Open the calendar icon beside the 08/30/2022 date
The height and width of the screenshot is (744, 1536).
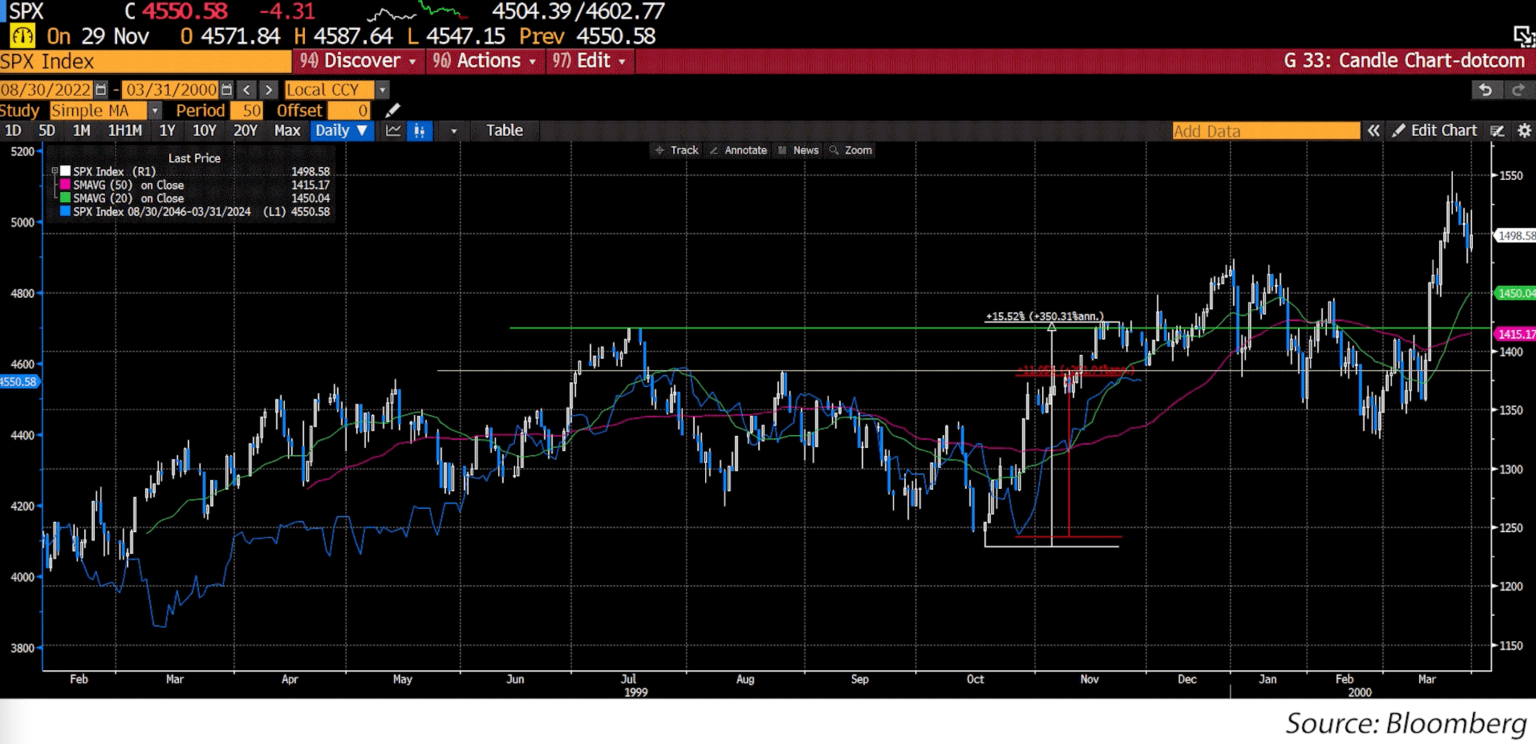coord(101,89)
